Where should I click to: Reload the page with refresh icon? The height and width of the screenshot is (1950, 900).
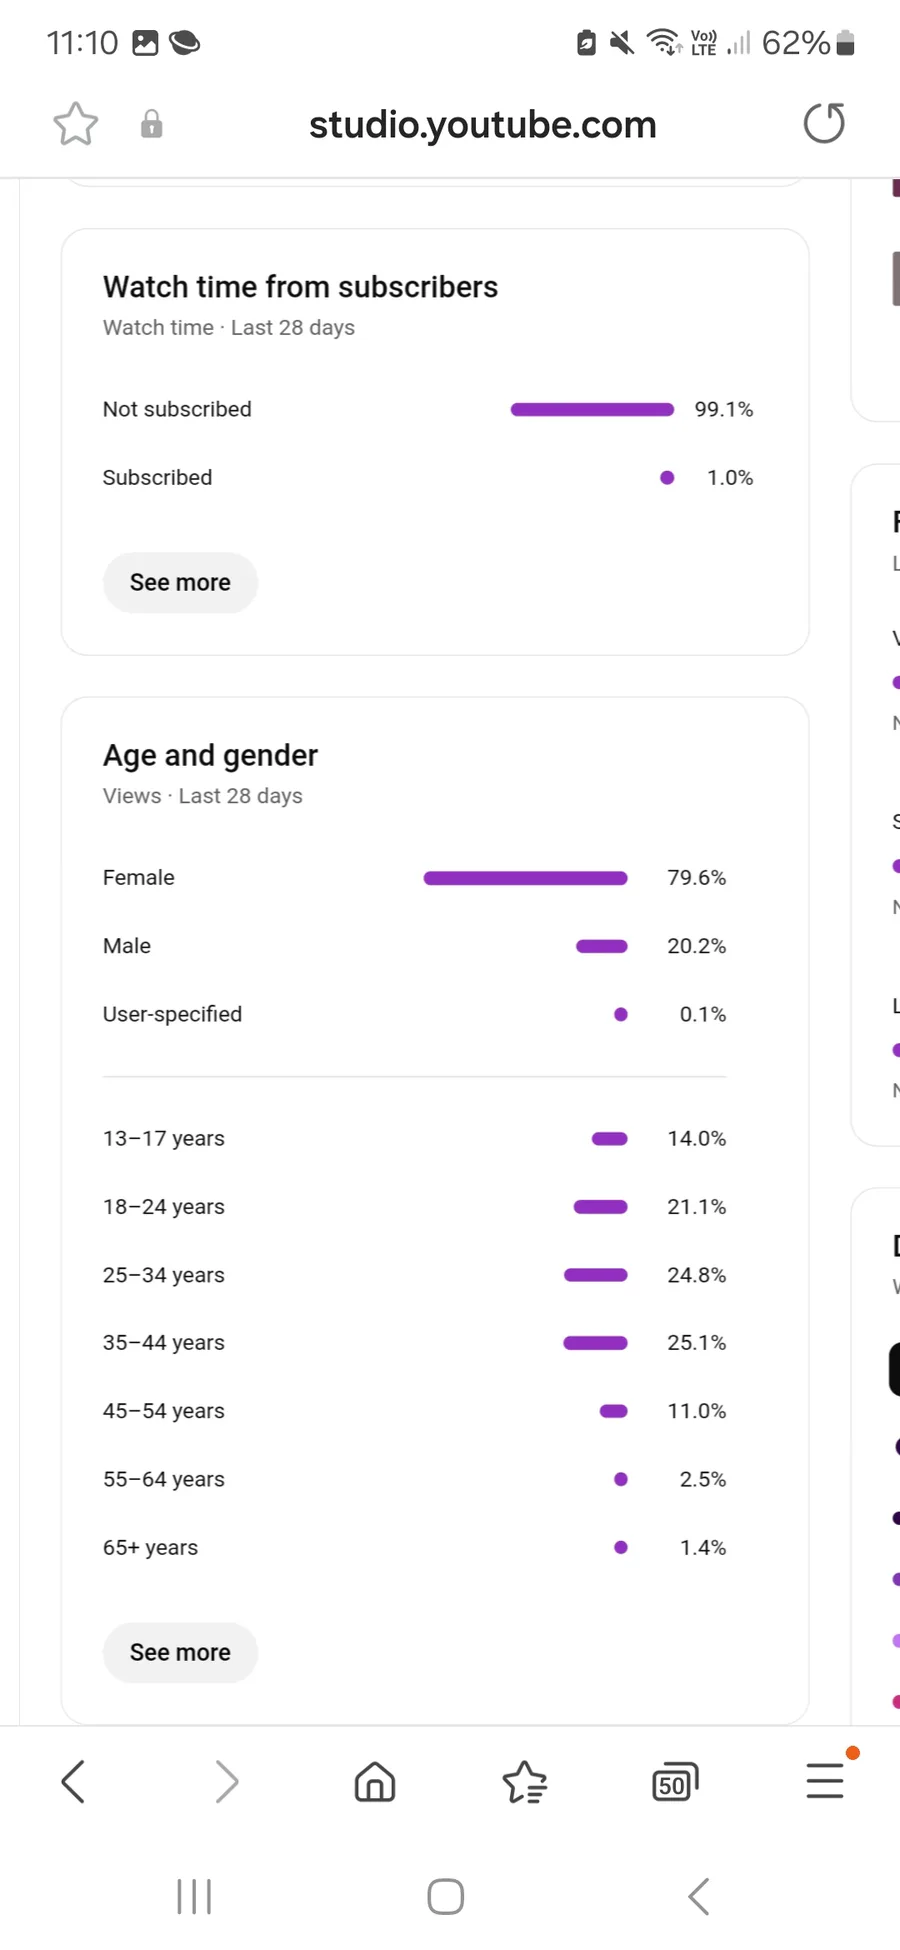(824, 124)
